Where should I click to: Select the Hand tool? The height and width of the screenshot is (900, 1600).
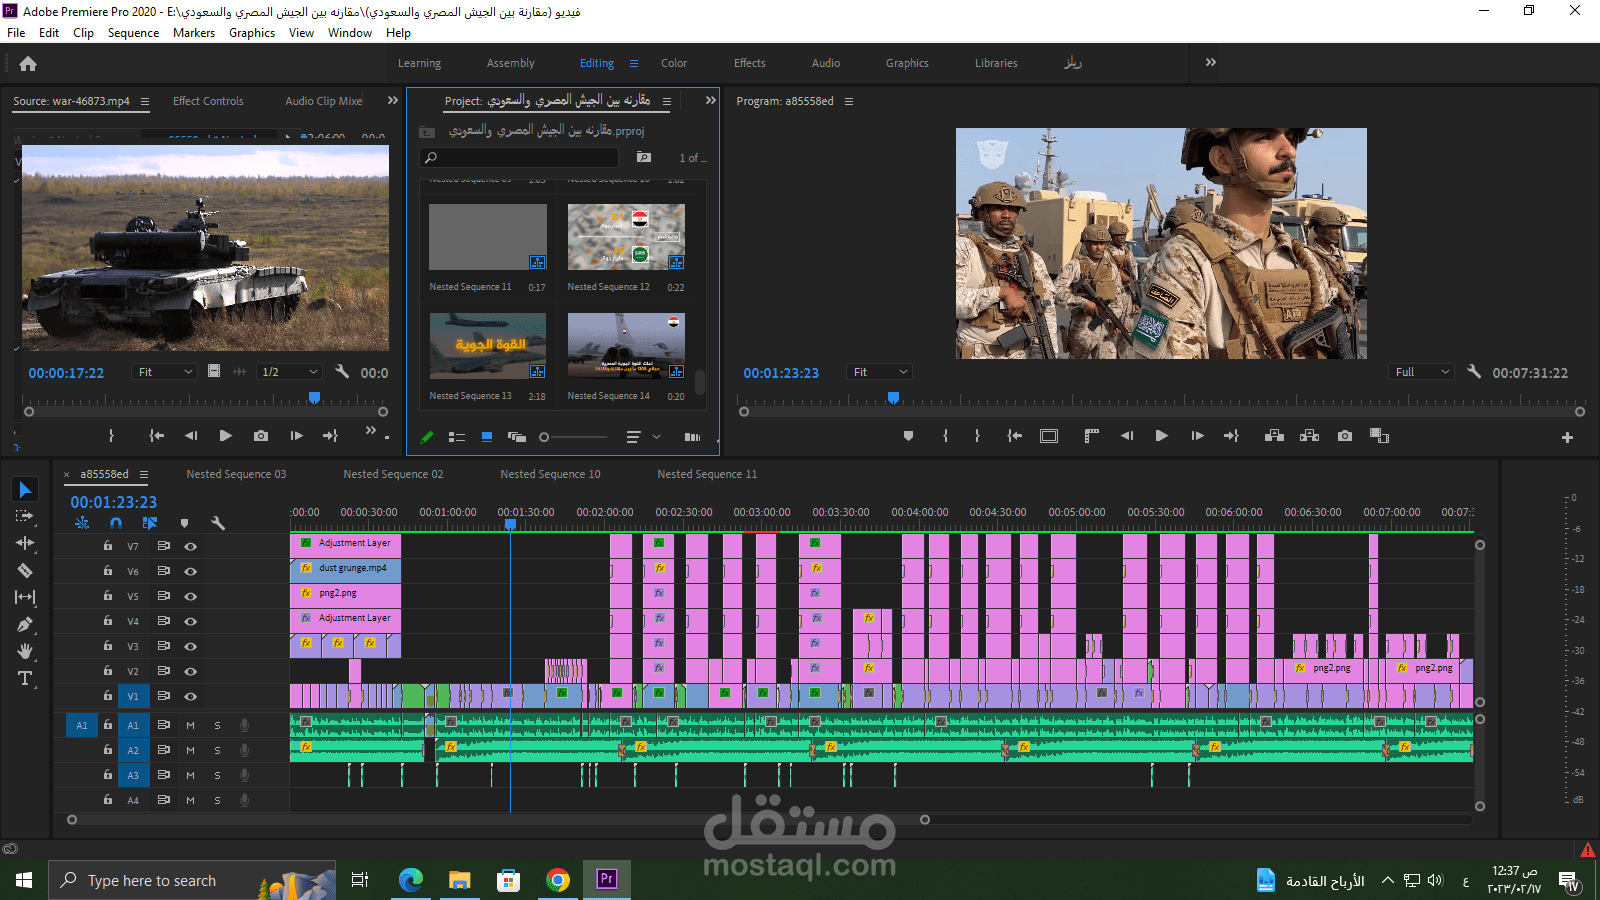25,651
